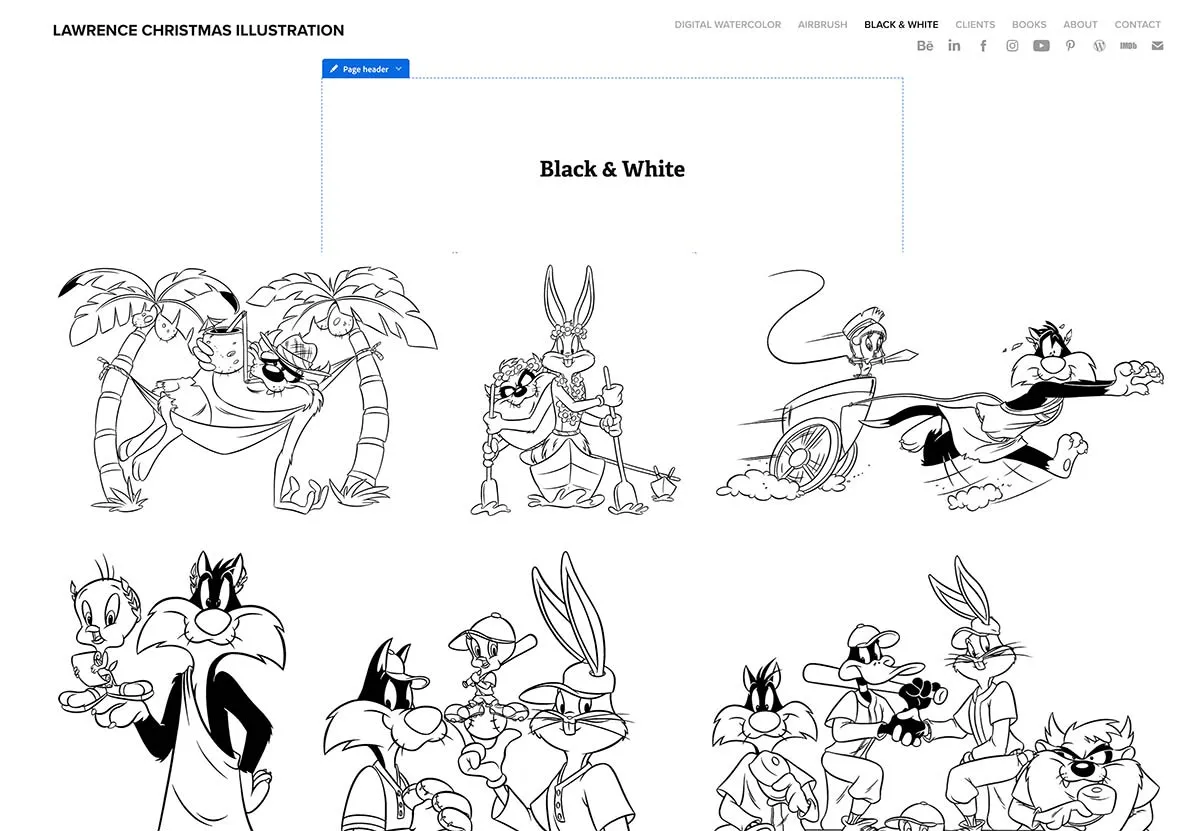This screenshot has height=831, width=1200.
Task: Click the email envelope icon
Action: coord(1157,46)
